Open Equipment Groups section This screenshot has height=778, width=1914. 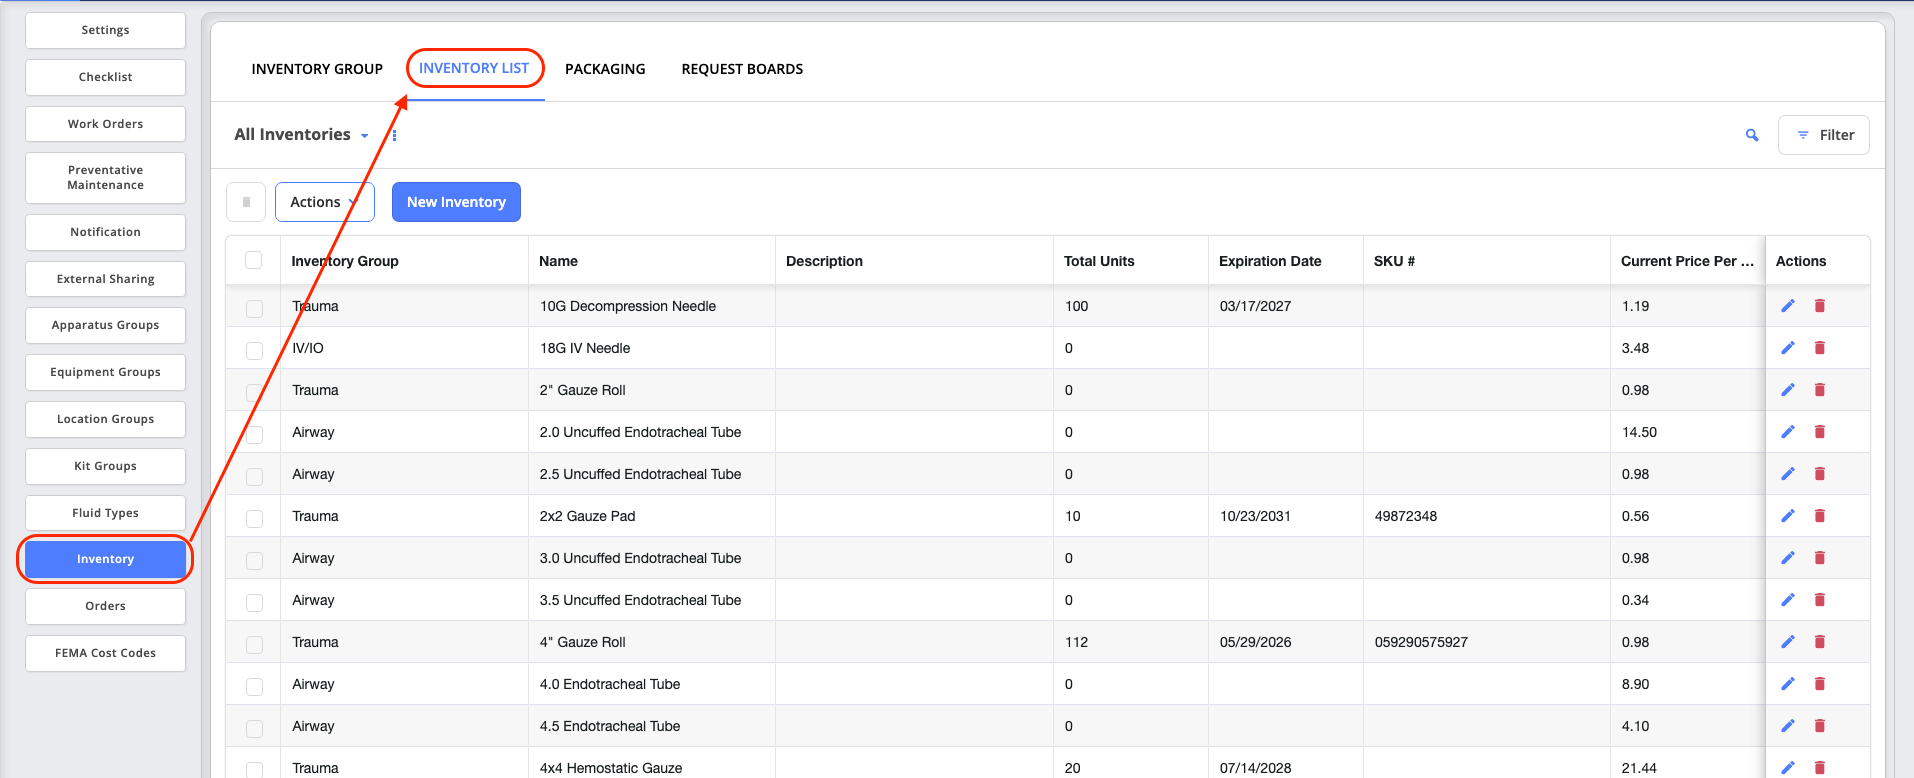pos(105,372)
